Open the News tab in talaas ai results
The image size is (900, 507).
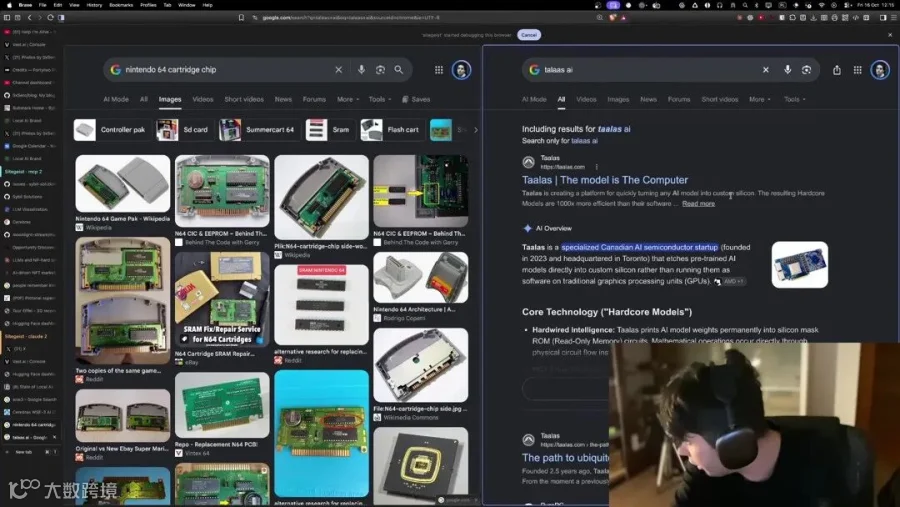648,99
